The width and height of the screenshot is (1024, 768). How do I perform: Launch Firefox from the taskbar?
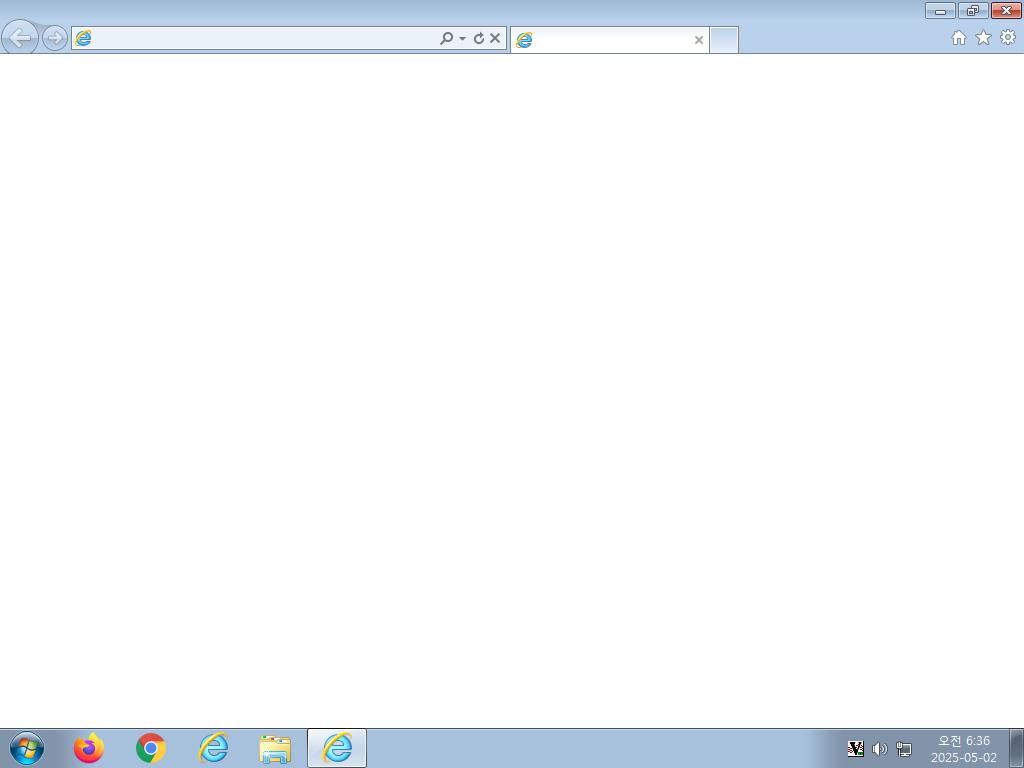tap(89, 748)
